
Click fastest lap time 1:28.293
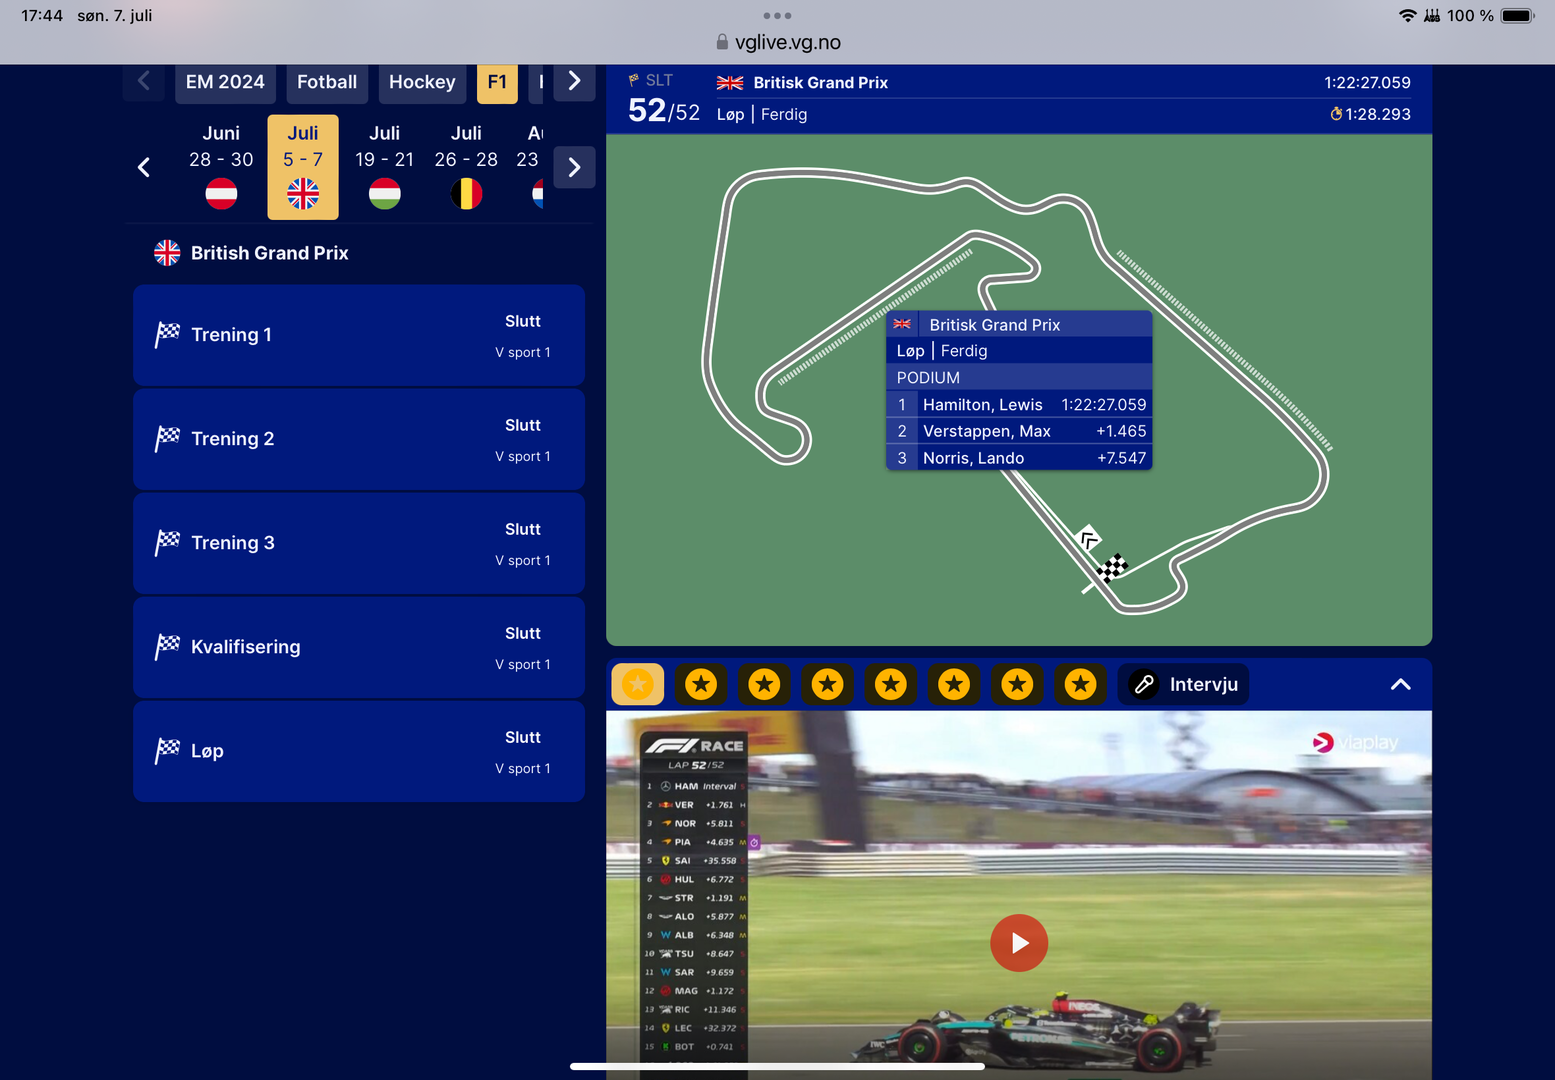(x=1370, y=114)
